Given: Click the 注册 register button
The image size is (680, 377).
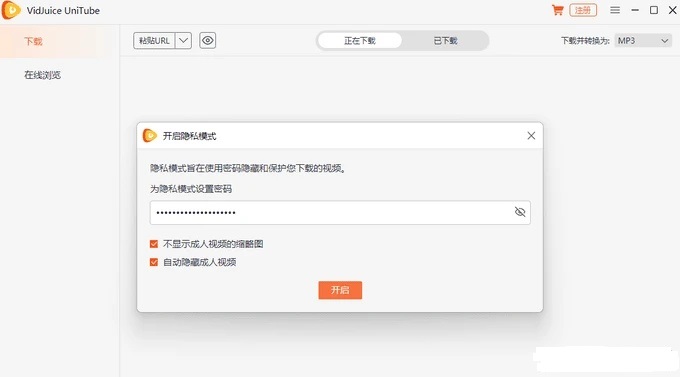Looking at the screenshot, I should [583, 10].
